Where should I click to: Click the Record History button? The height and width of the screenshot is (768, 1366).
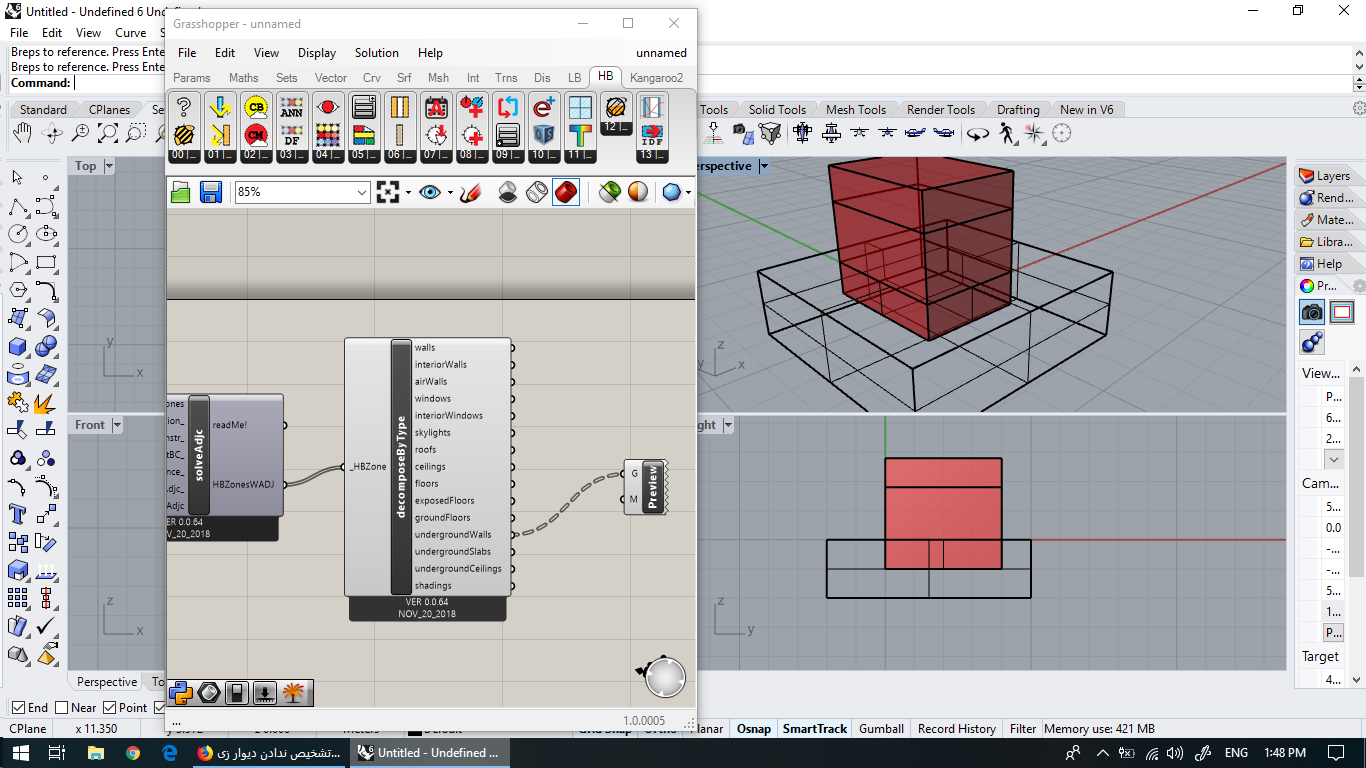point(957,729)
